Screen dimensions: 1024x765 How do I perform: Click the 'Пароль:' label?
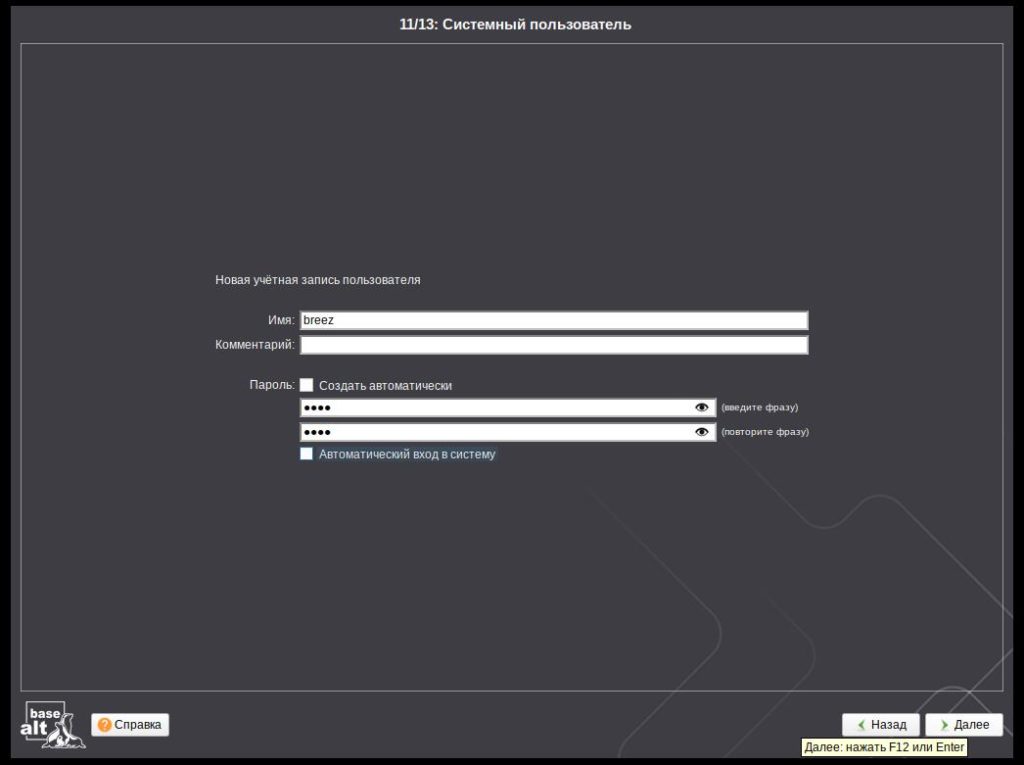[272, 385]
